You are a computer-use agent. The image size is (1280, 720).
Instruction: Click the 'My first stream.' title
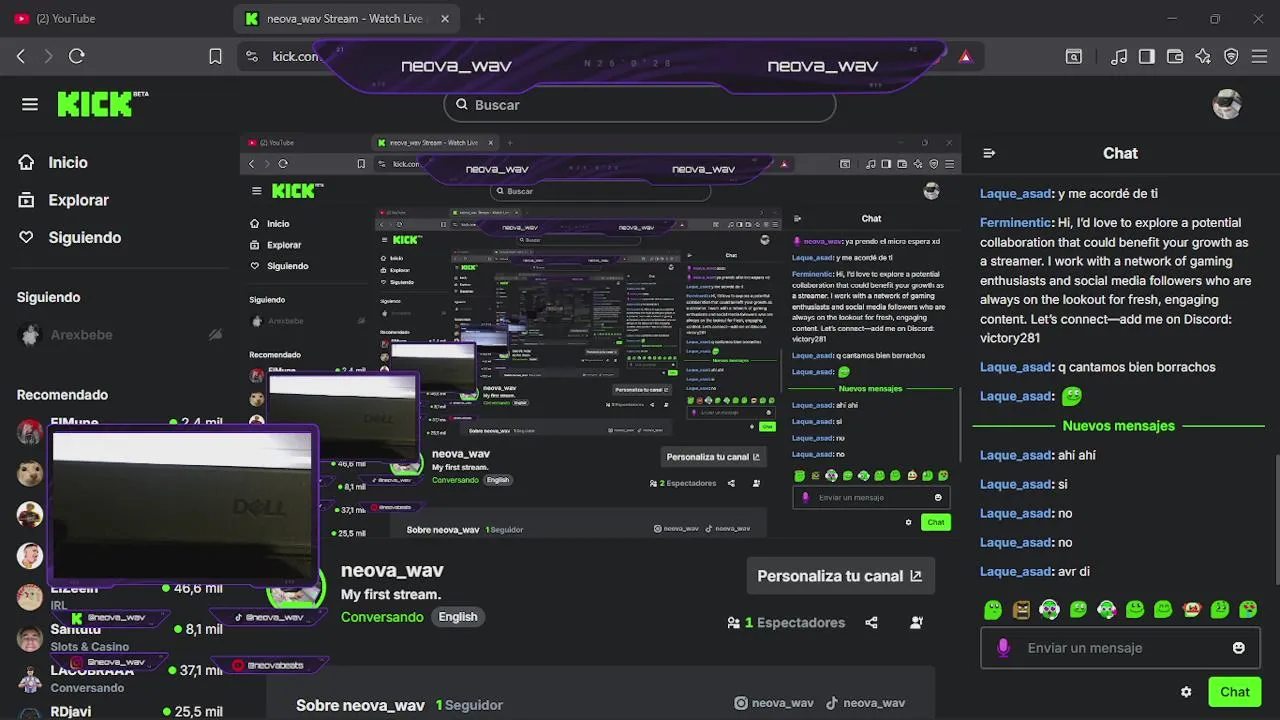click(391, 594)
